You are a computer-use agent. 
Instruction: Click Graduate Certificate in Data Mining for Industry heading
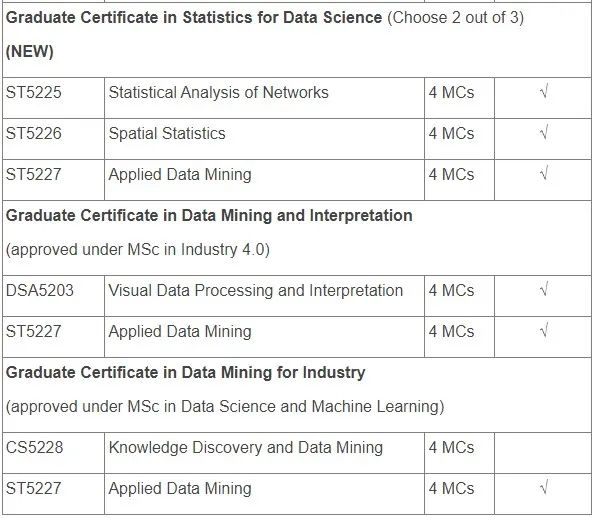click(185, 372)
